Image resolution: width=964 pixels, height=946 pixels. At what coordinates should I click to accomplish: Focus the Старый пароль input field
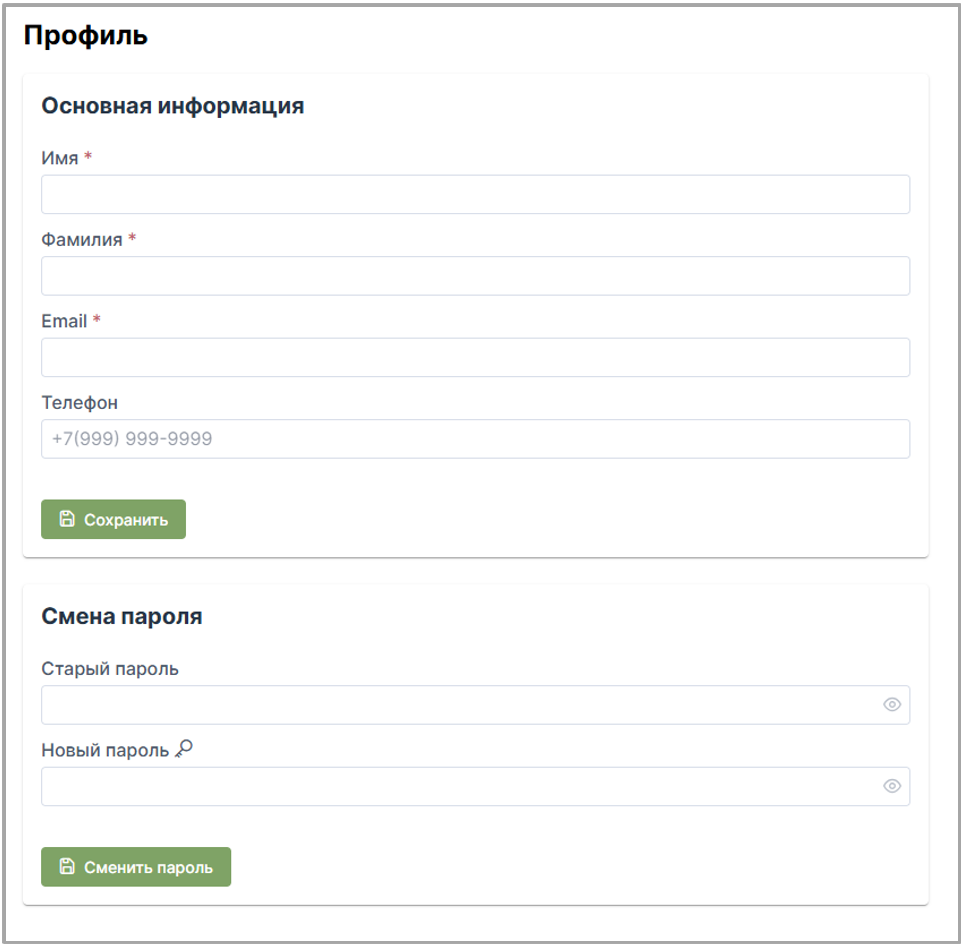460,705
